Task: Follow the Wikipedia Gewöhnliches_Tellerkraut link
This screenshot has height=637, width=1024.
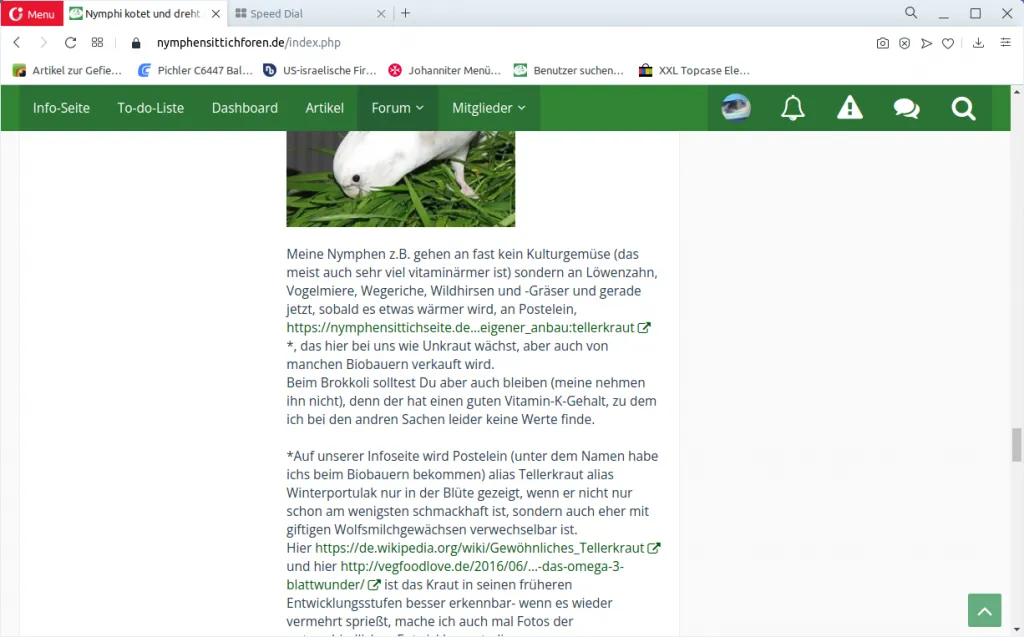Action: tap(488, 547)
